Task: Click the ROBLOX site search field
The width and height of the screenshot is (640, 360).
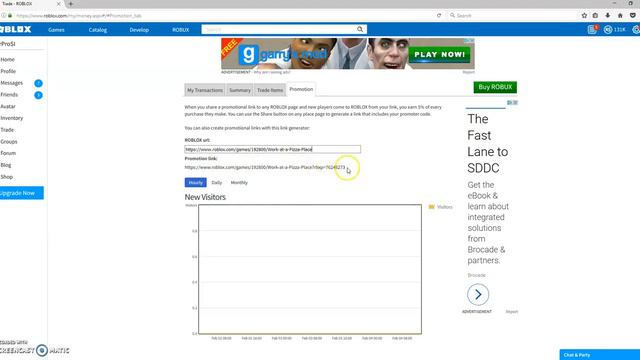Action: tap(279, 29)
